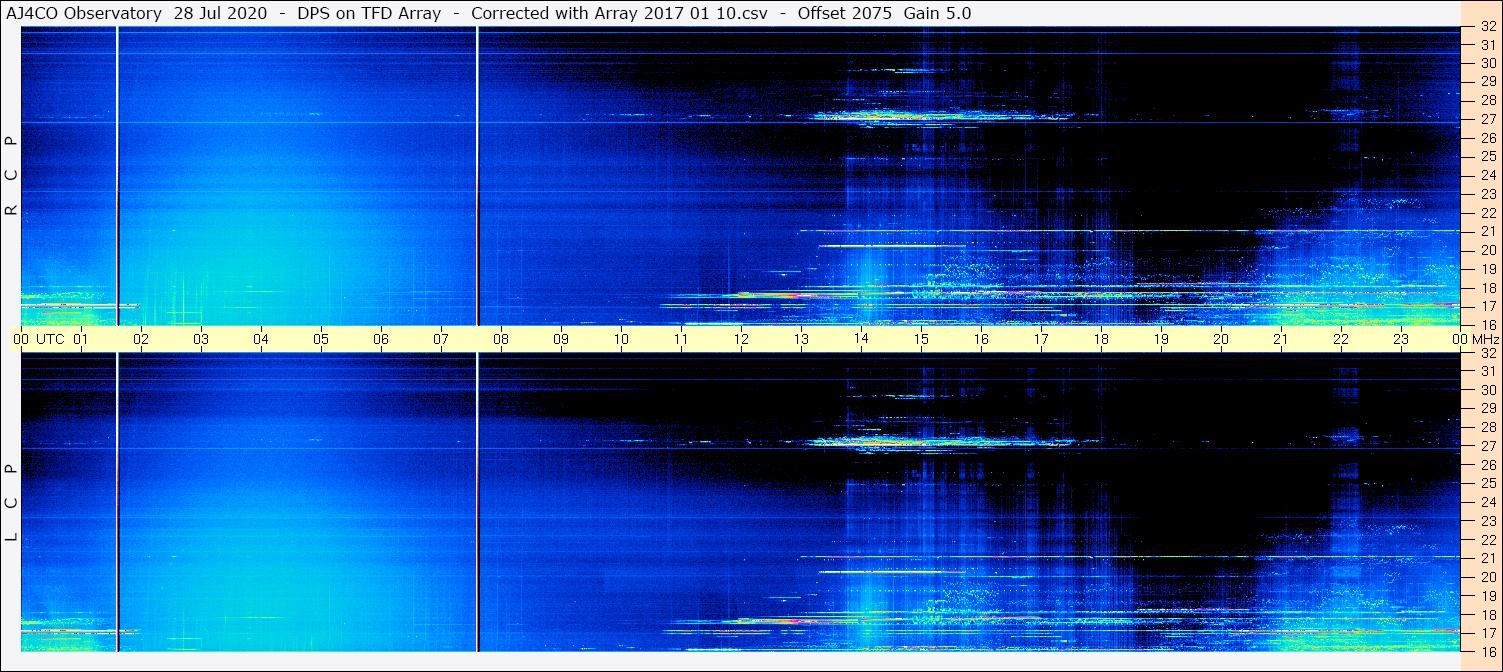This screenshot has height=672, width=1503.
Task: Click the AJ4CO Observatory title text
Action: [x=85, y=13]
